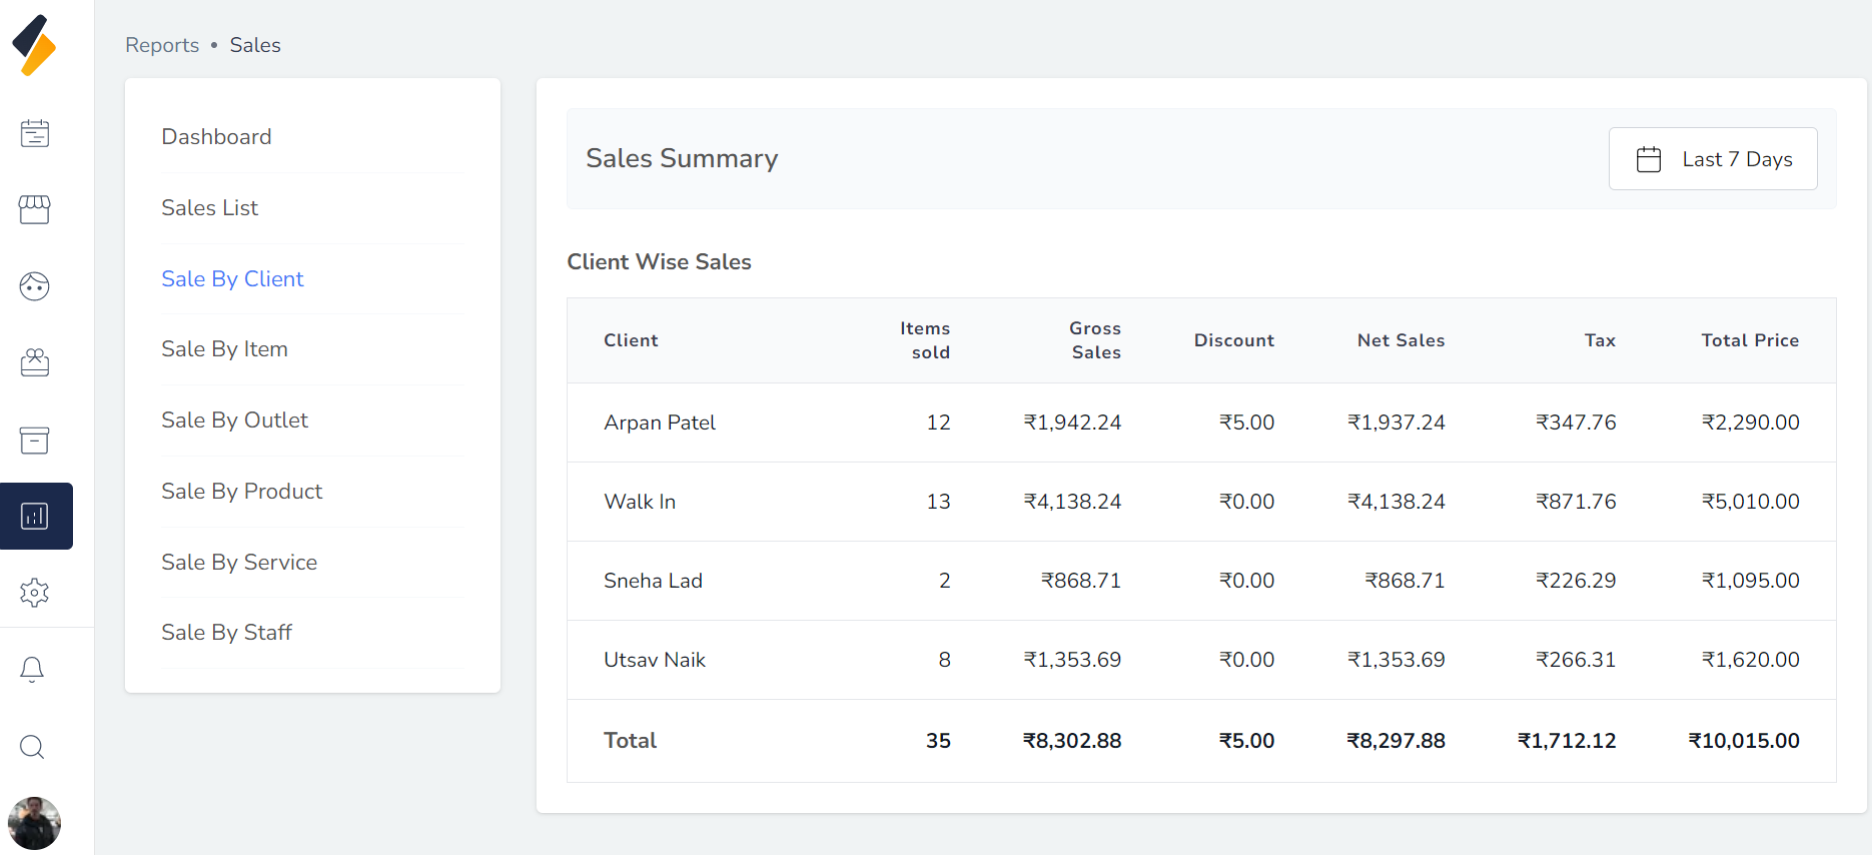Open settings gear in the sidebar

click(x=35, y=593)
